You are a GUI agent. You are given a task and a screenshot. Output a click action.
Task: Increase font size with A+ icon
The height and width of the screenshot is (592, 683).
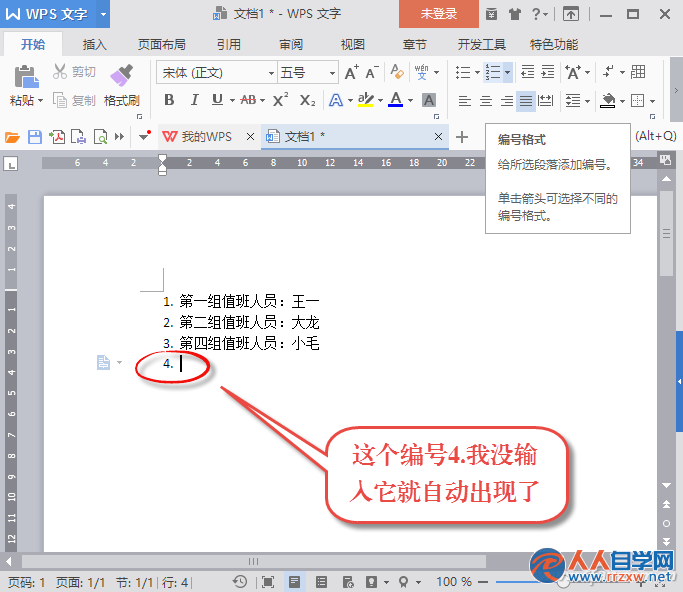[352, 72]
